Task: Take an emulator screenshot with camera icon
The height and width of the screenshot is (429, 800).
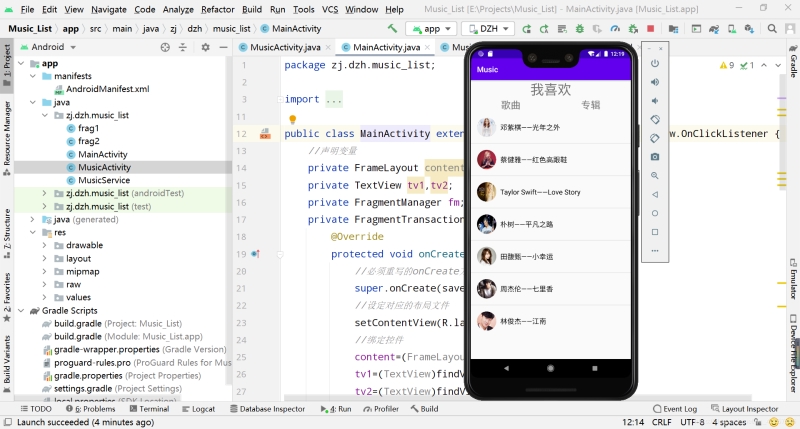Action: click(x=655, y=157)
